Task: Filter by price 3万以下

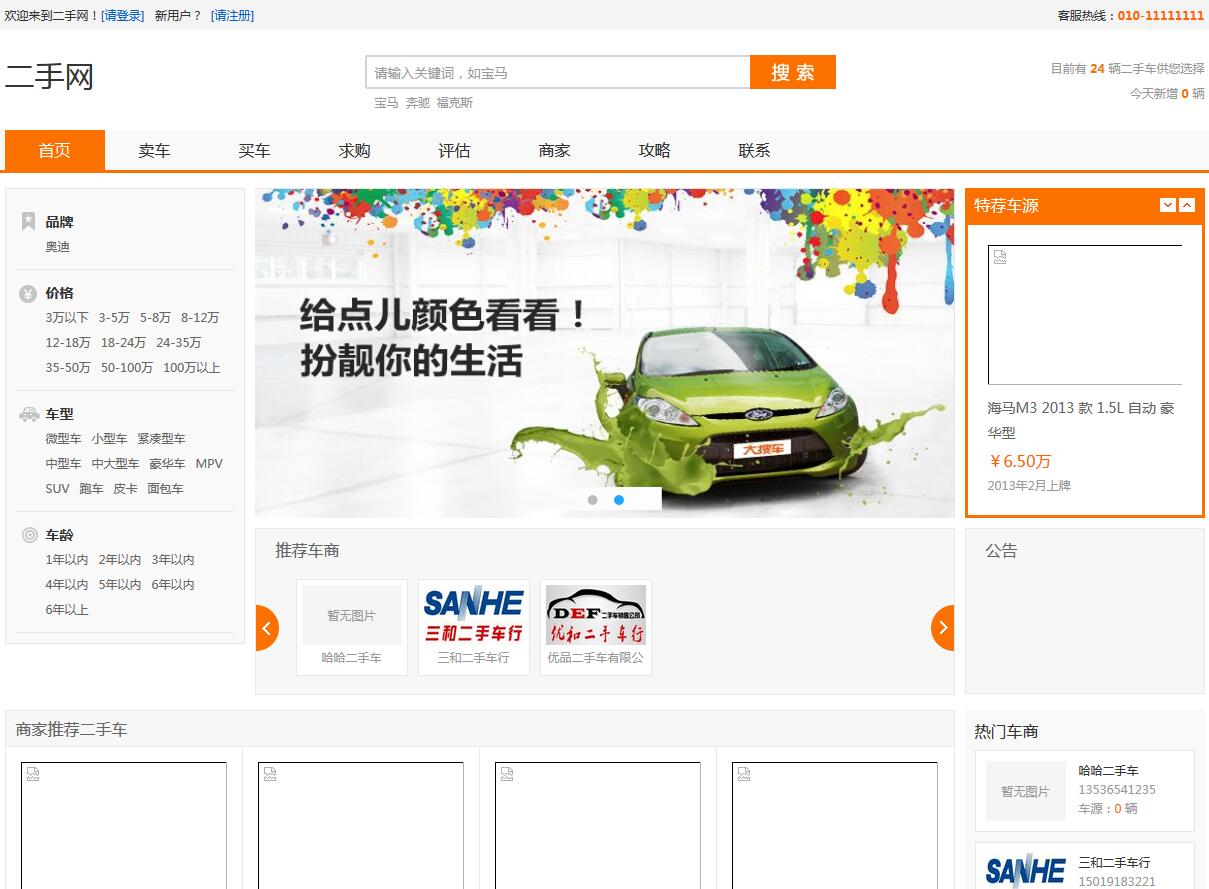Action: (67, 318)
